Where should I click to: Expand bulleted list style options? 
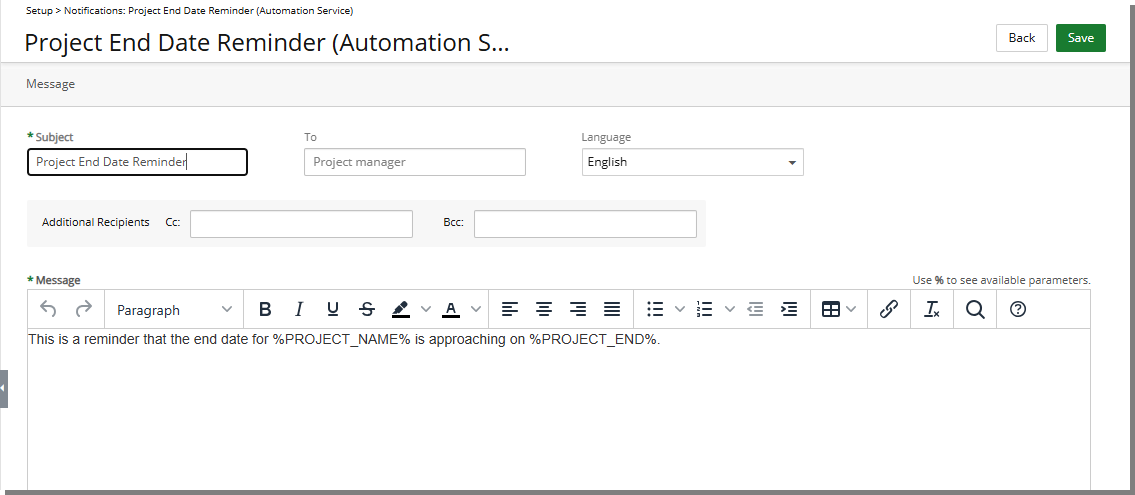[x=680, y=310]
